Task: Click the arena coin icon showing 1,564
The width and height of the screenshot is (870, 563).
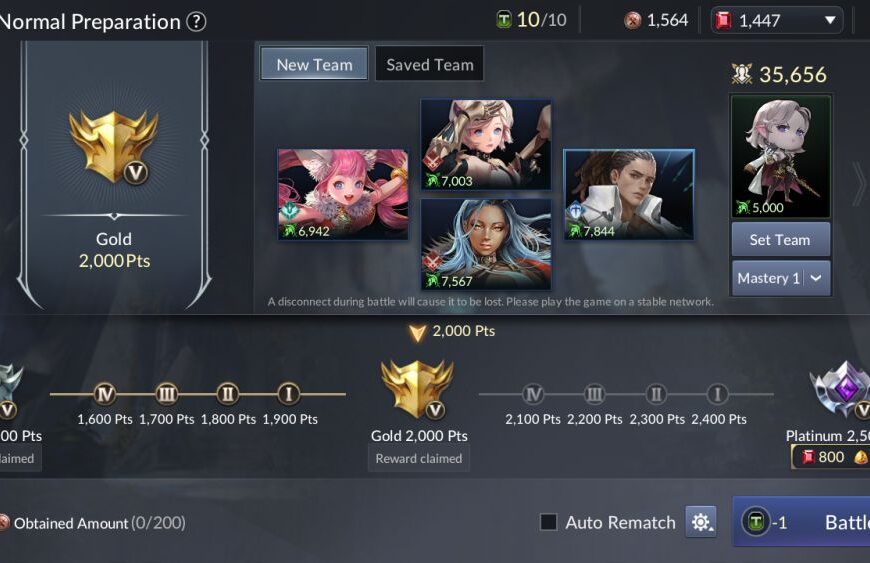Action: tap(633, 21)
